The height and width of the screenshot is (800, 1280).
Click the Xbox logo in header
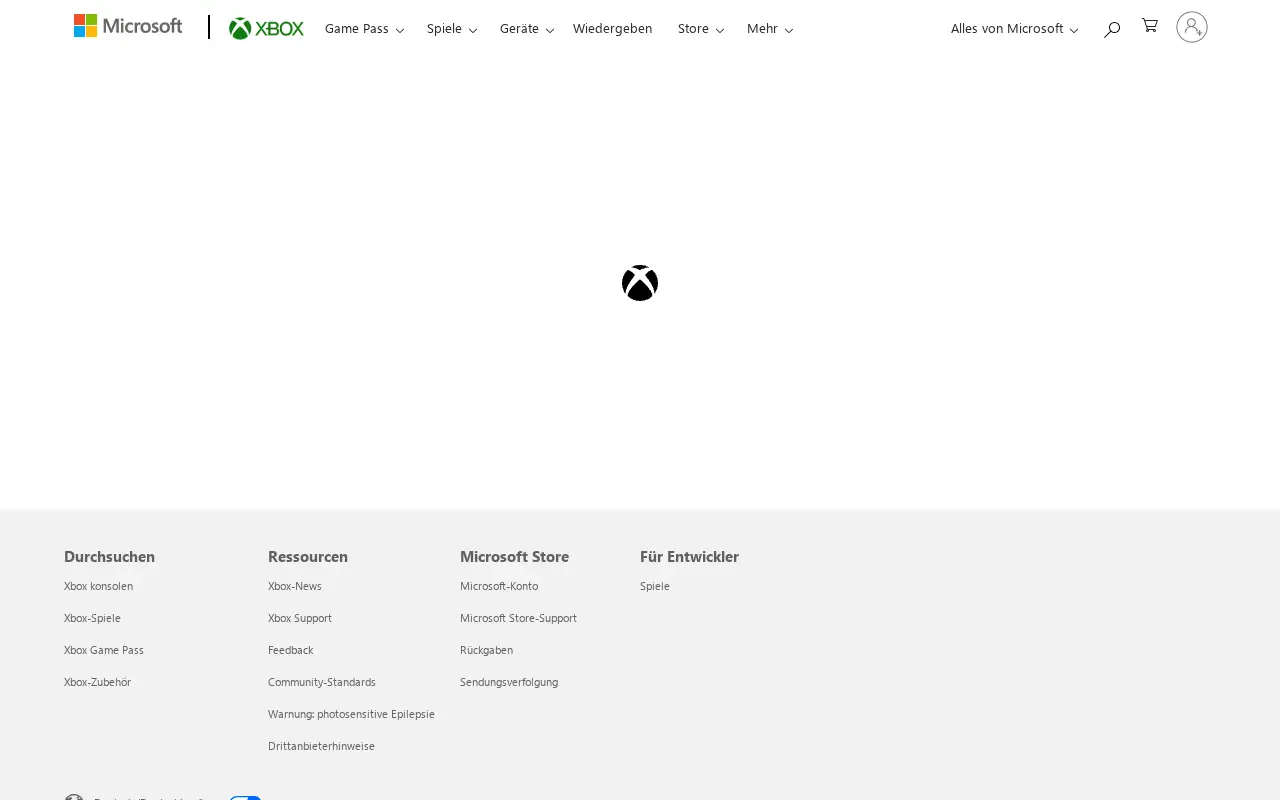tap(266, 28)
